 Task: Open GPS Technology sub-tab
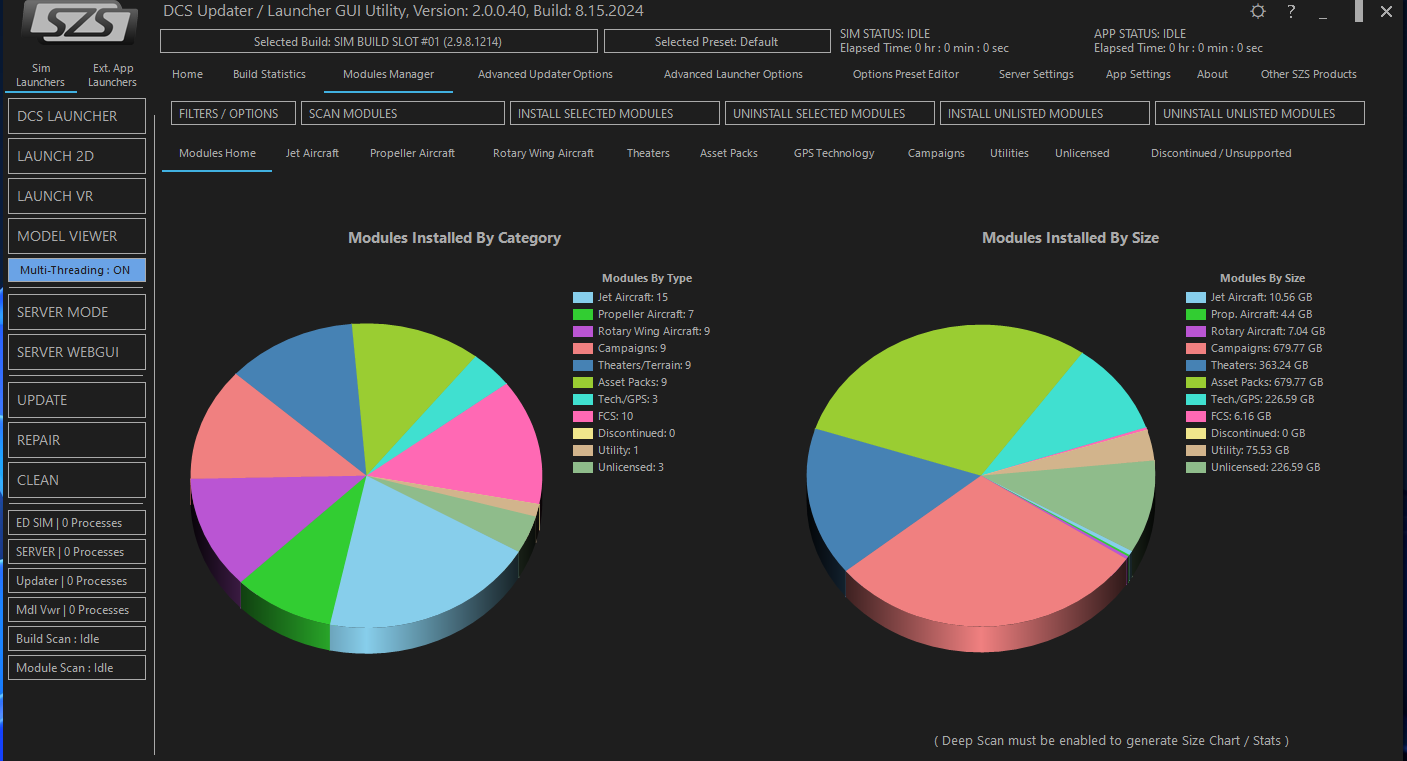tap(834, 153)
